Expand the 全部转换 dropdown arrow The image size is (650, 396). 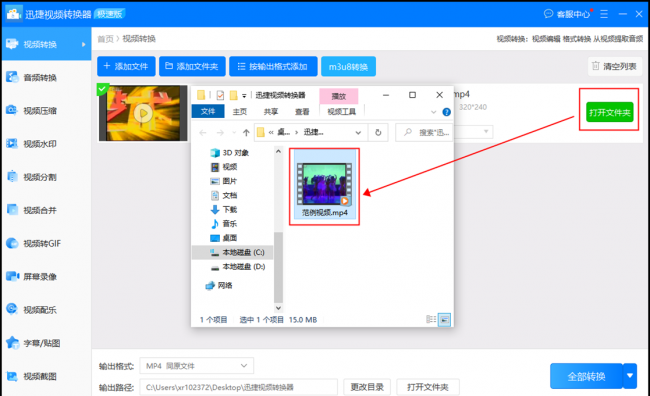630,376
